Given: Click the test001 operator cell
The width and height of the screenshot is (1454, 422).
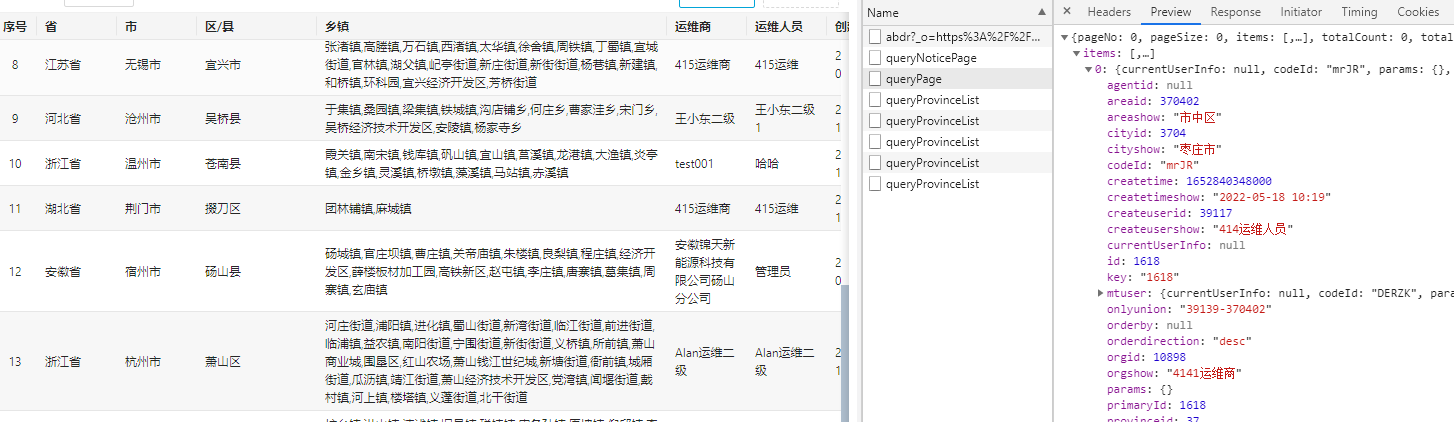Looking at the screenshot, I should 694,163.
